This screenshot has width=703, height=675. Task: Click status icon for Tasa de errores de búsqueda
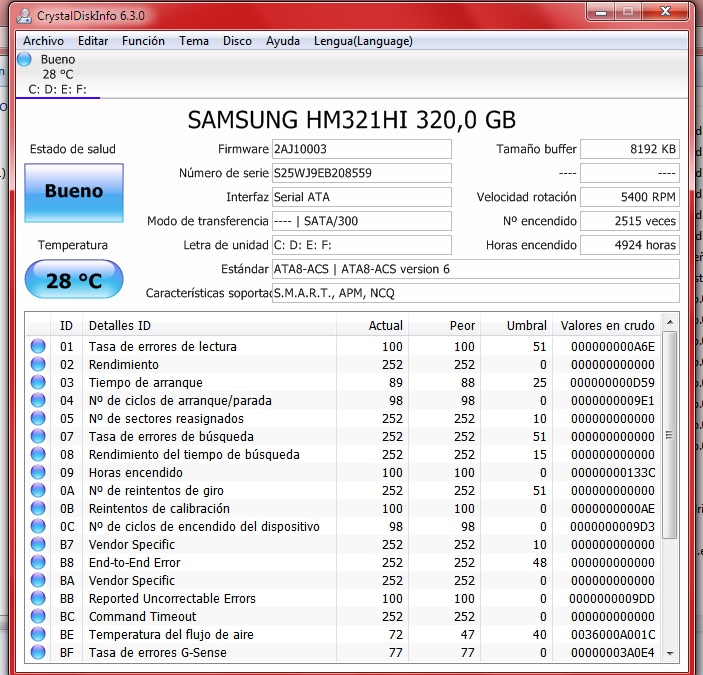pyautogui.click(x=38, y=436)
